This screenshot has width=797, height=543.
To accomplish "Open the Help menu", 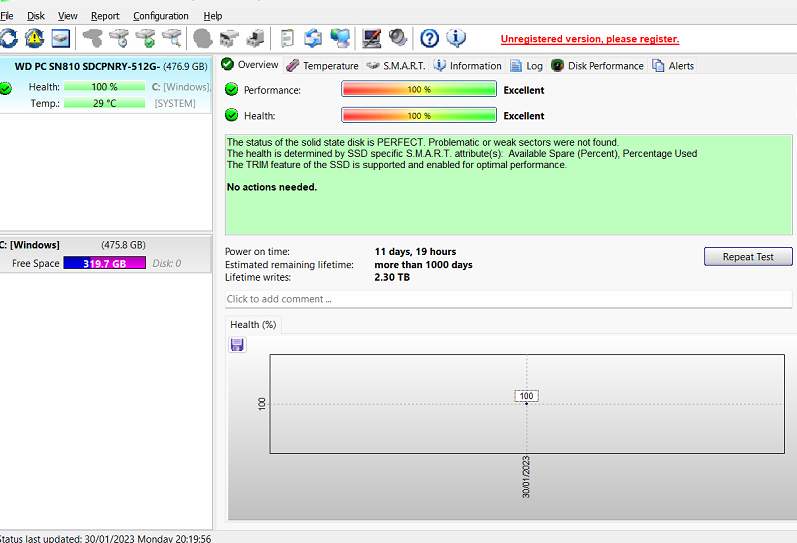I will (212, 16).
